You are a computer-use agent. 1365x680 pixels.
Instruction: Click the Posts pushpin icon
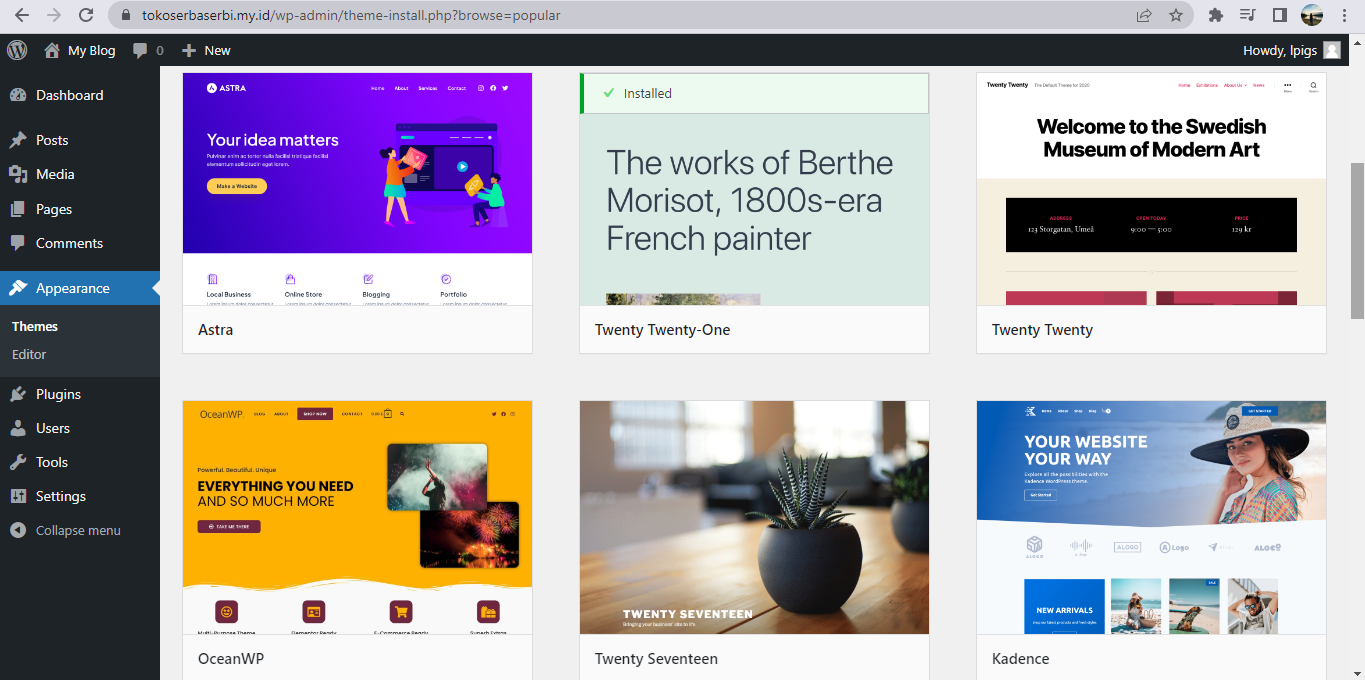pyautogui.click(x=18, y=140)
